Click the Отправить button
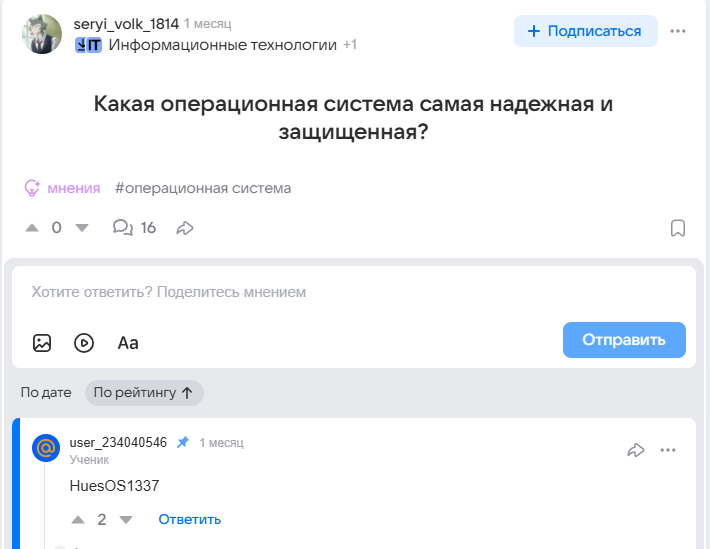The image size is (710, 549). point(624,340)
